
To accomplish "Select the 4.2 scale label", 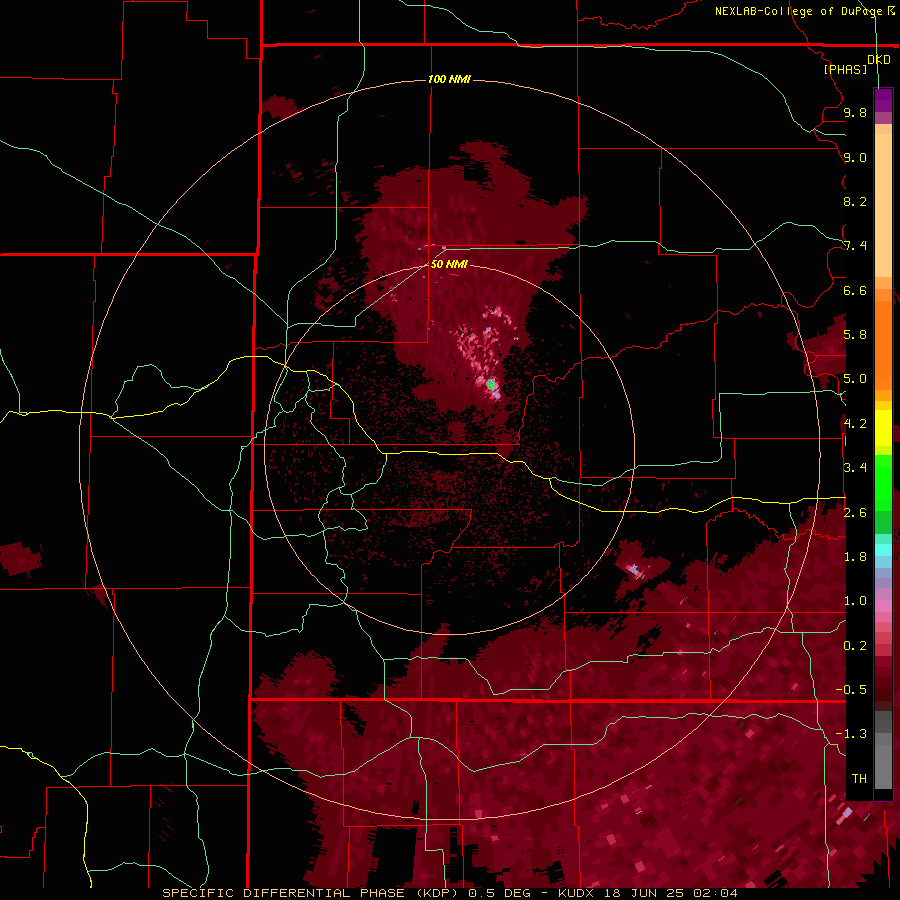I will click(x=855, y=424).
